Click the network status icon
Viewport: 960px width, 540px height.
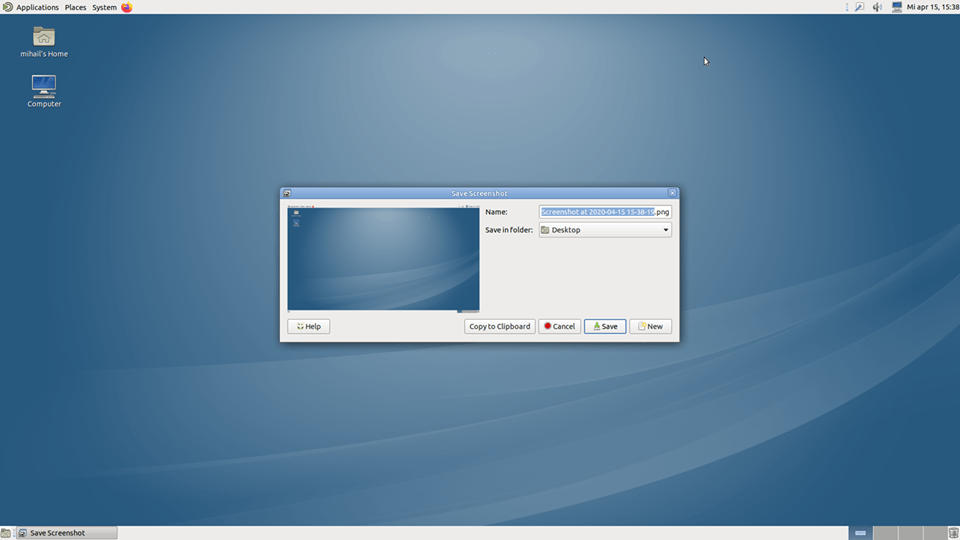[x=896, y=7]
